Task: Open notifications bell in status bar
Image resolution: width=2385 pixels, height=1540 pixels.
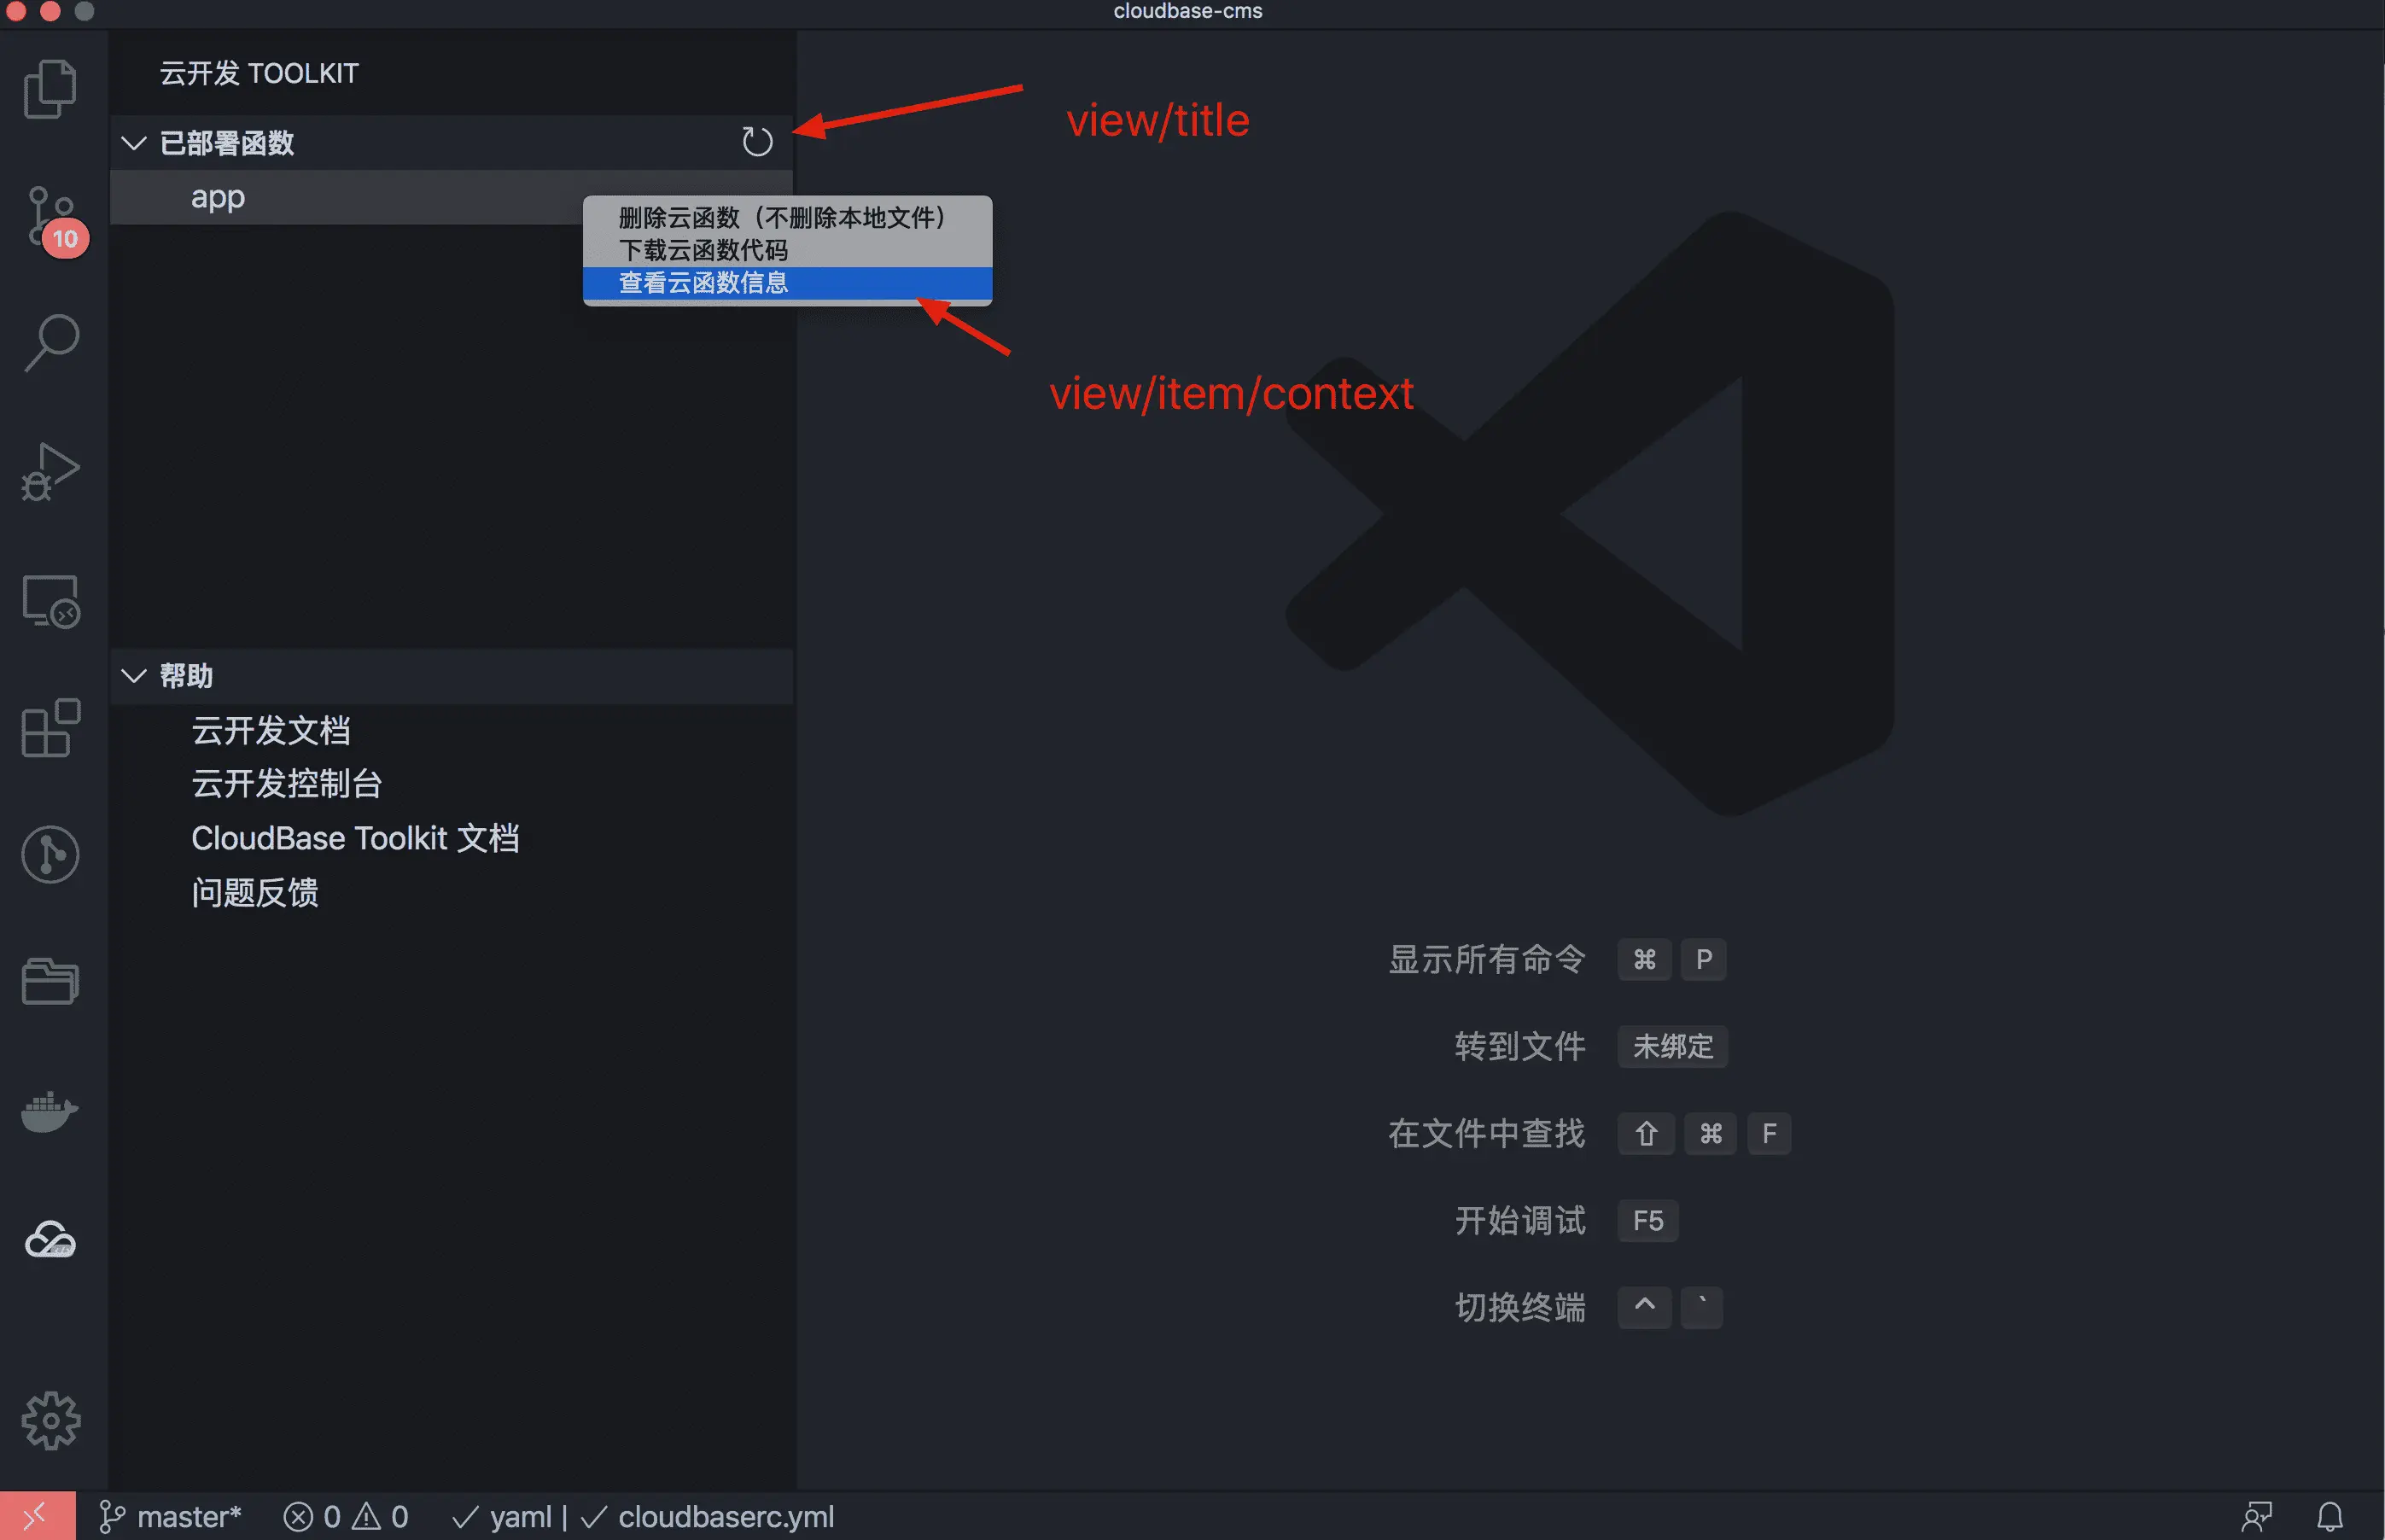Action: pyautogui.click(x=2330, y=1517)
